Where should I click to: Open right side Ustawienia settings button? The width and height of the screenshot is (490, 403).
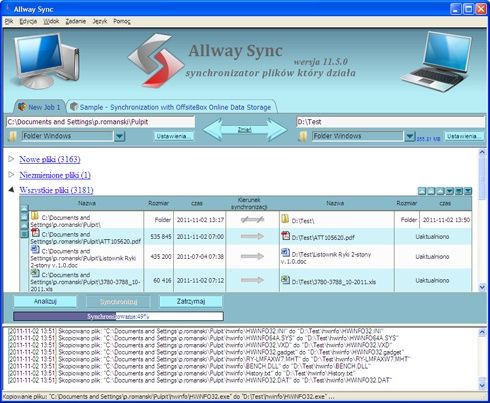(x=464, y=136)
